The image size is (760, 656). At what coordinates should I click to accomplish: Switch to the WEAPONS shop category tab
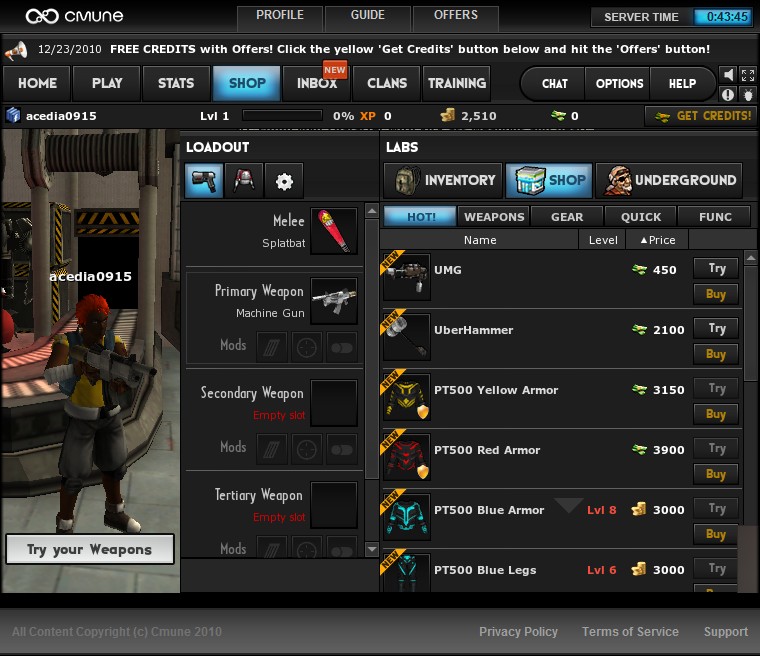494,217
